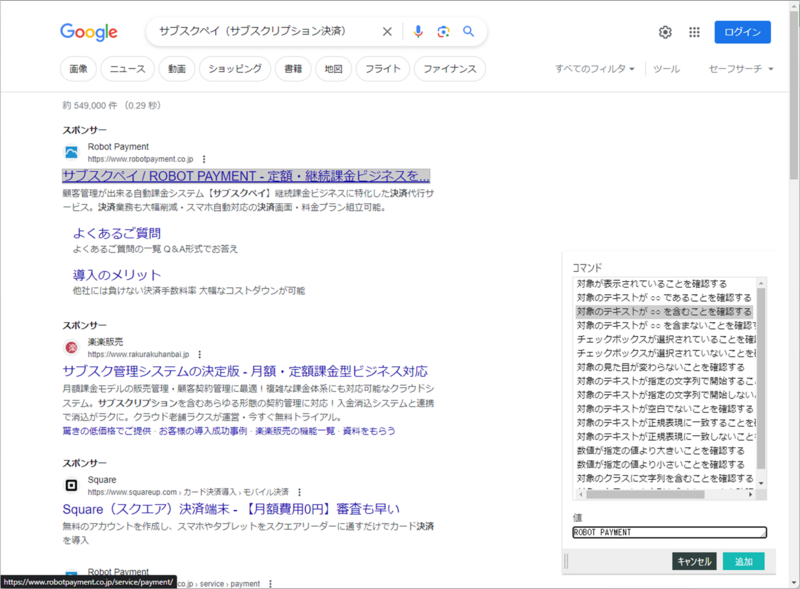800x589 pixels.
Task: Open 楽楽販売の機能一覧 sitelink
Action: coord(295,431)
